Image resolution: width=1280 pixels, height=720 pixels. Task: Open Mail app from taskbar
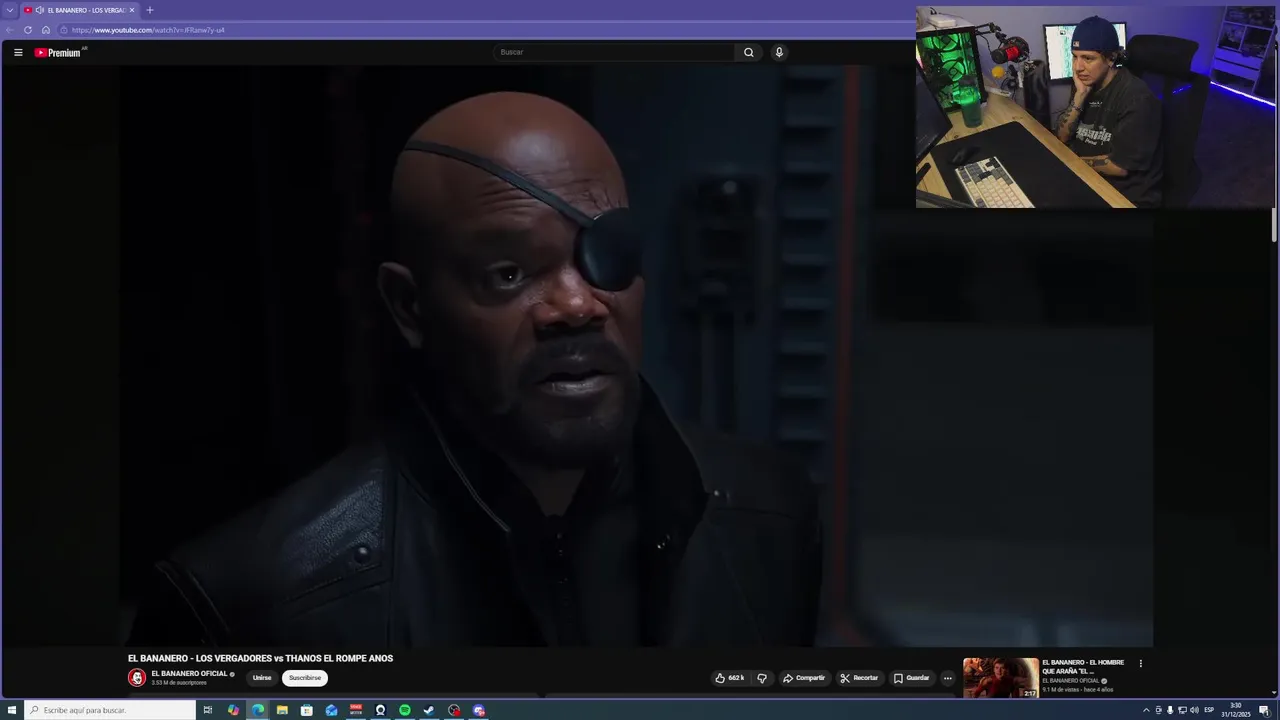click(331, 710)
